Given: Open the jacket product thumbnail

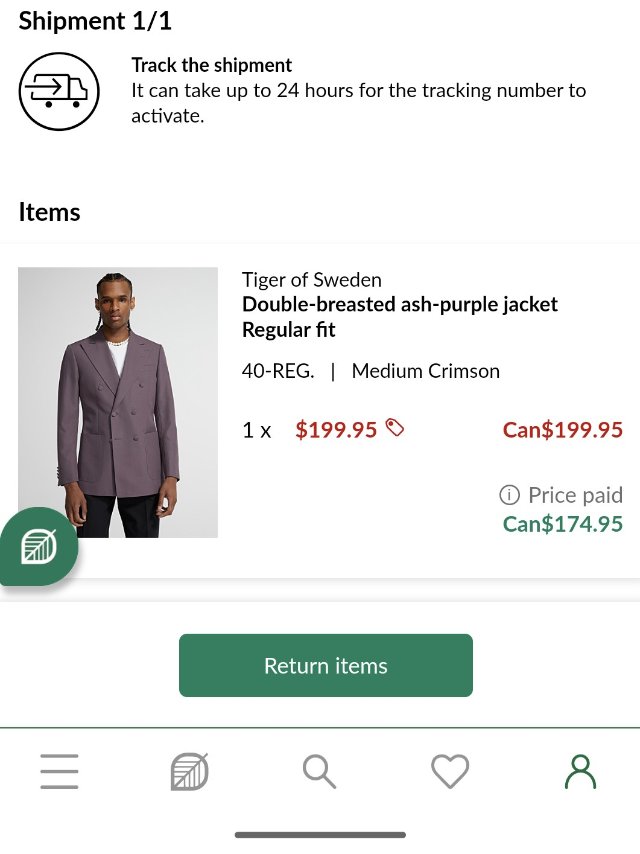Looking at the screenshot, I should 118,402.
